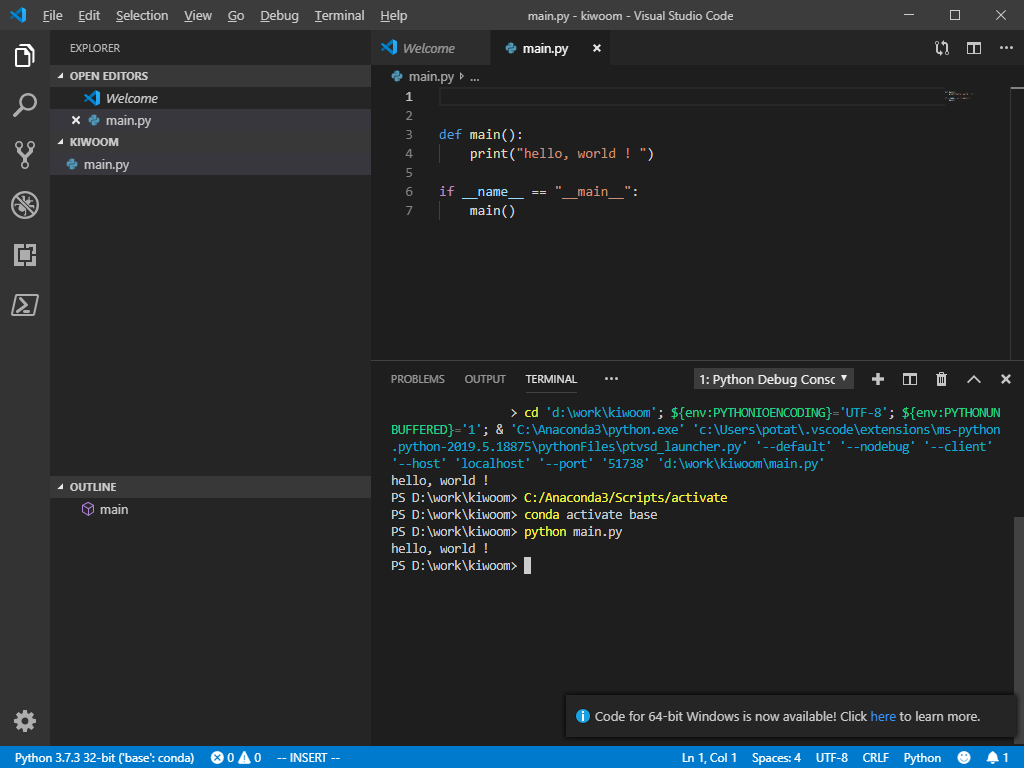Open the Explorer view in activity bar

click(25, 56)
